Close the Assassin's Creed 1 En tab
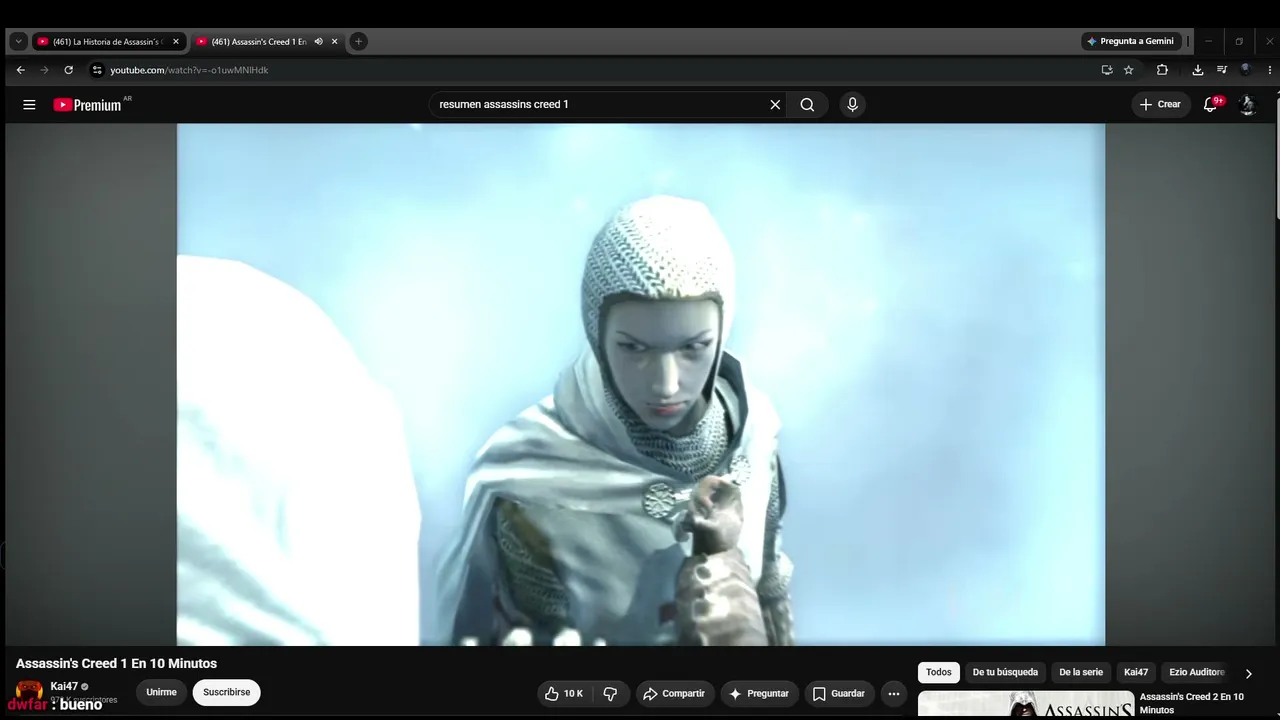 [335, 42]
